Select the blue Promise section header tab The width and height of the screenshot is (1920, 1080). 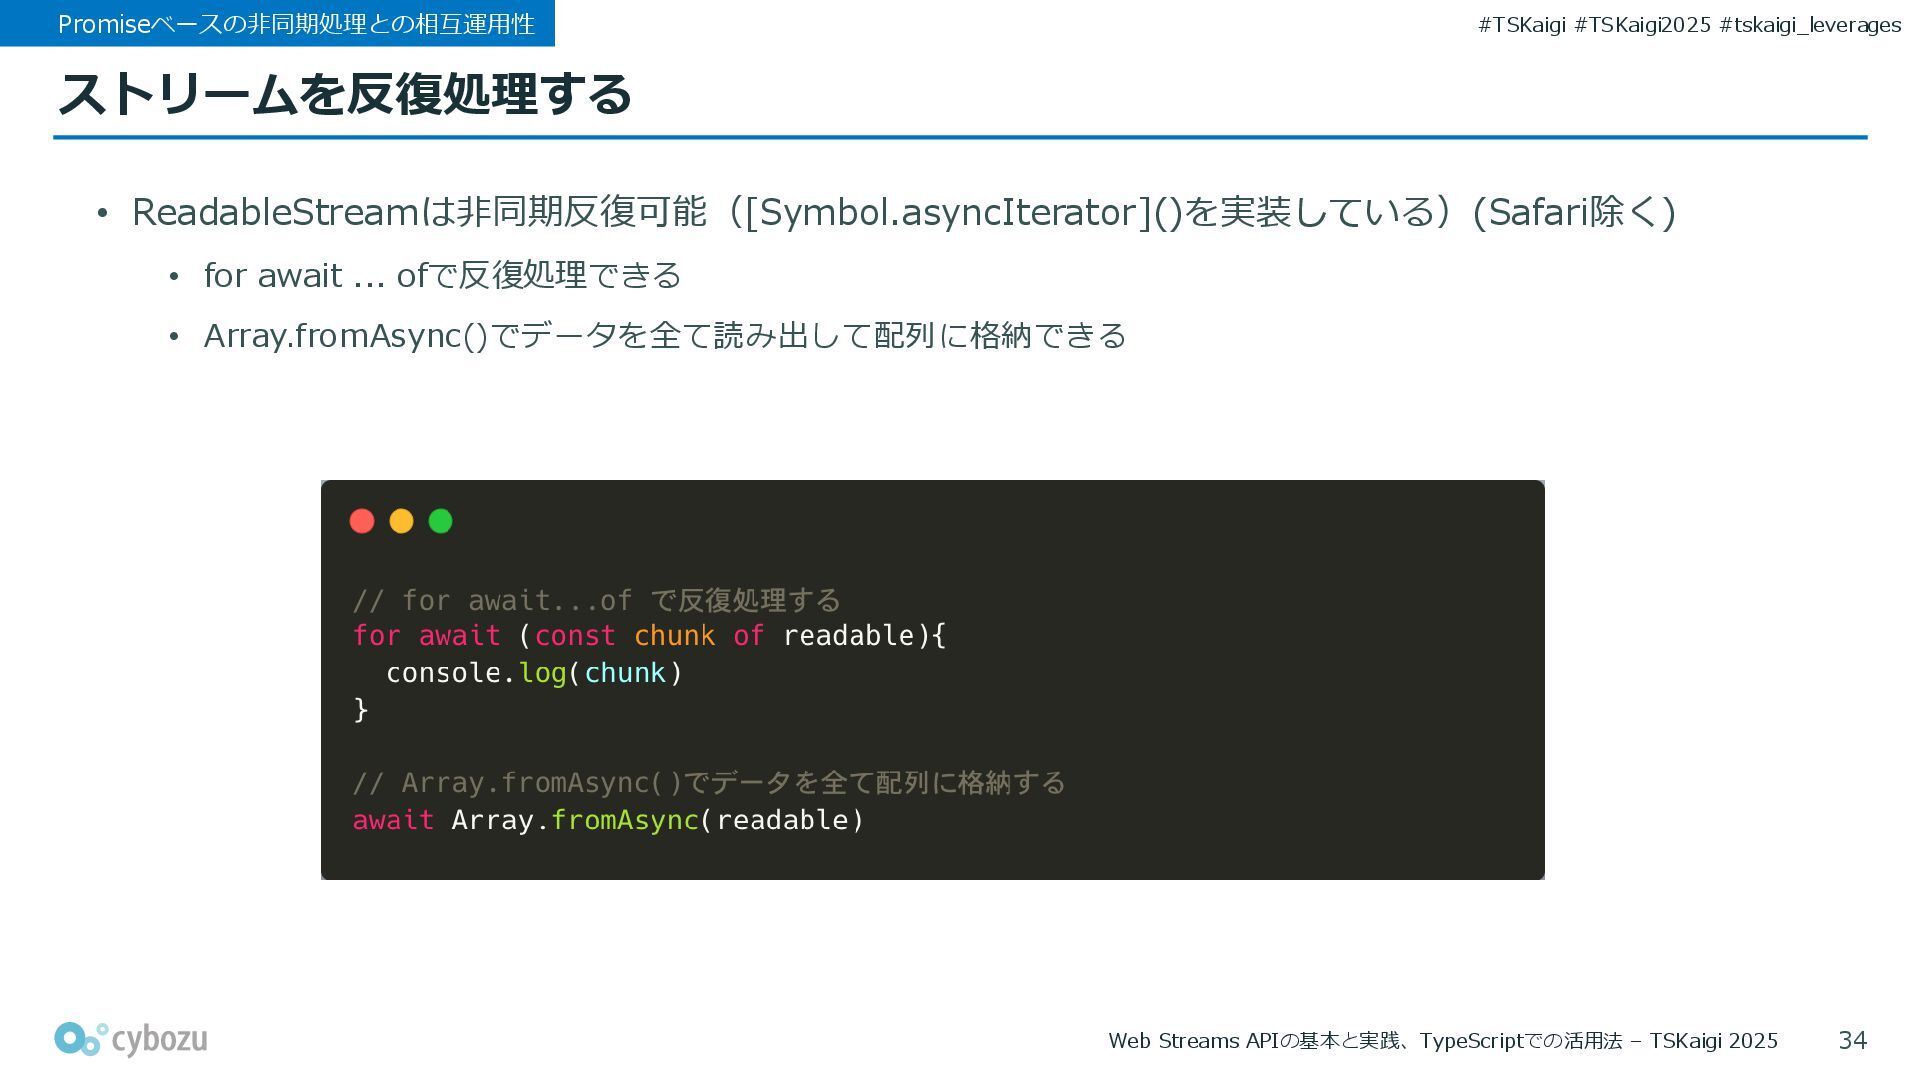tap(277, 23)
